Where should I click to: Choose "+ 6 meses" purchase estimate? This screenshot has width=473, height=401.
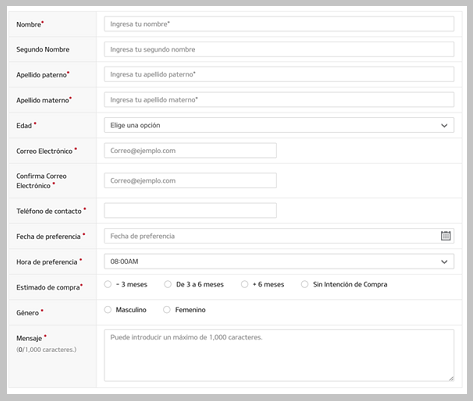[x=244, y=284]
